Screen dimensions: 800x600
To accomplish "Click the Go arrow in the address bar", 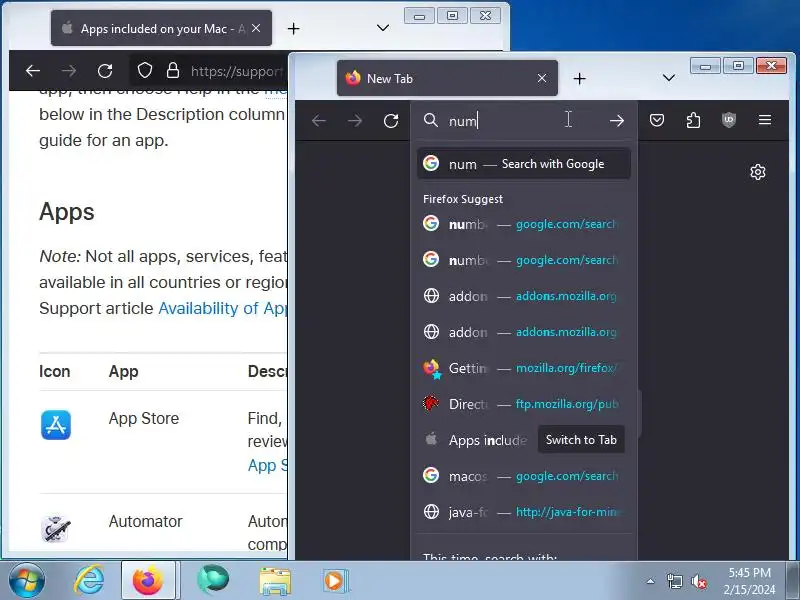I will pos(617,121).
